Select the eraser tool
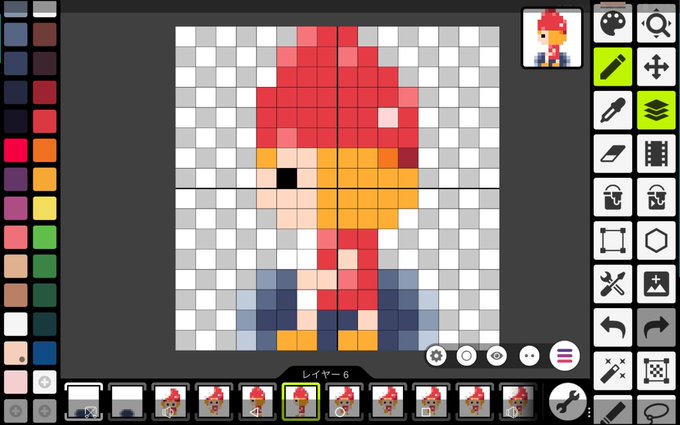The height and width of the screenshot is (425, 680). click(x=613, y=153)
